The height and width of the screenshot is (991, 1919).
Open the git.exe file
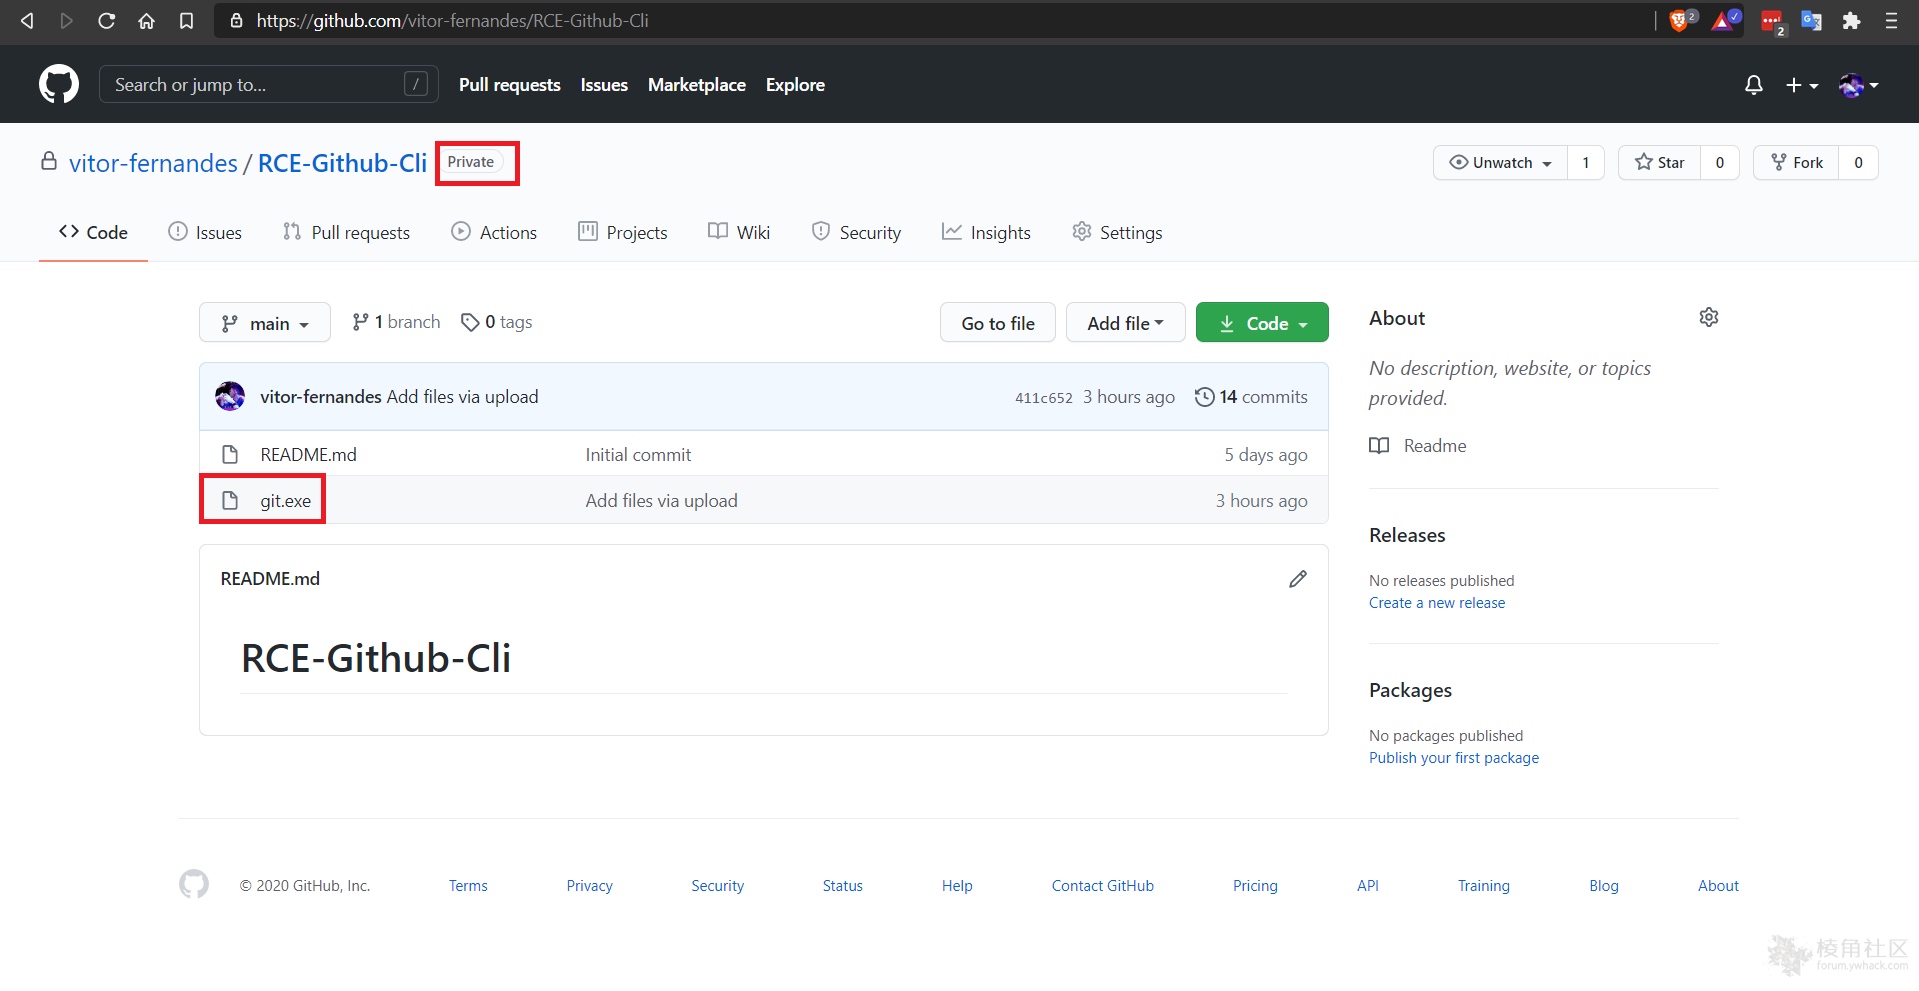pyautogui.click(x=285, y=501)
